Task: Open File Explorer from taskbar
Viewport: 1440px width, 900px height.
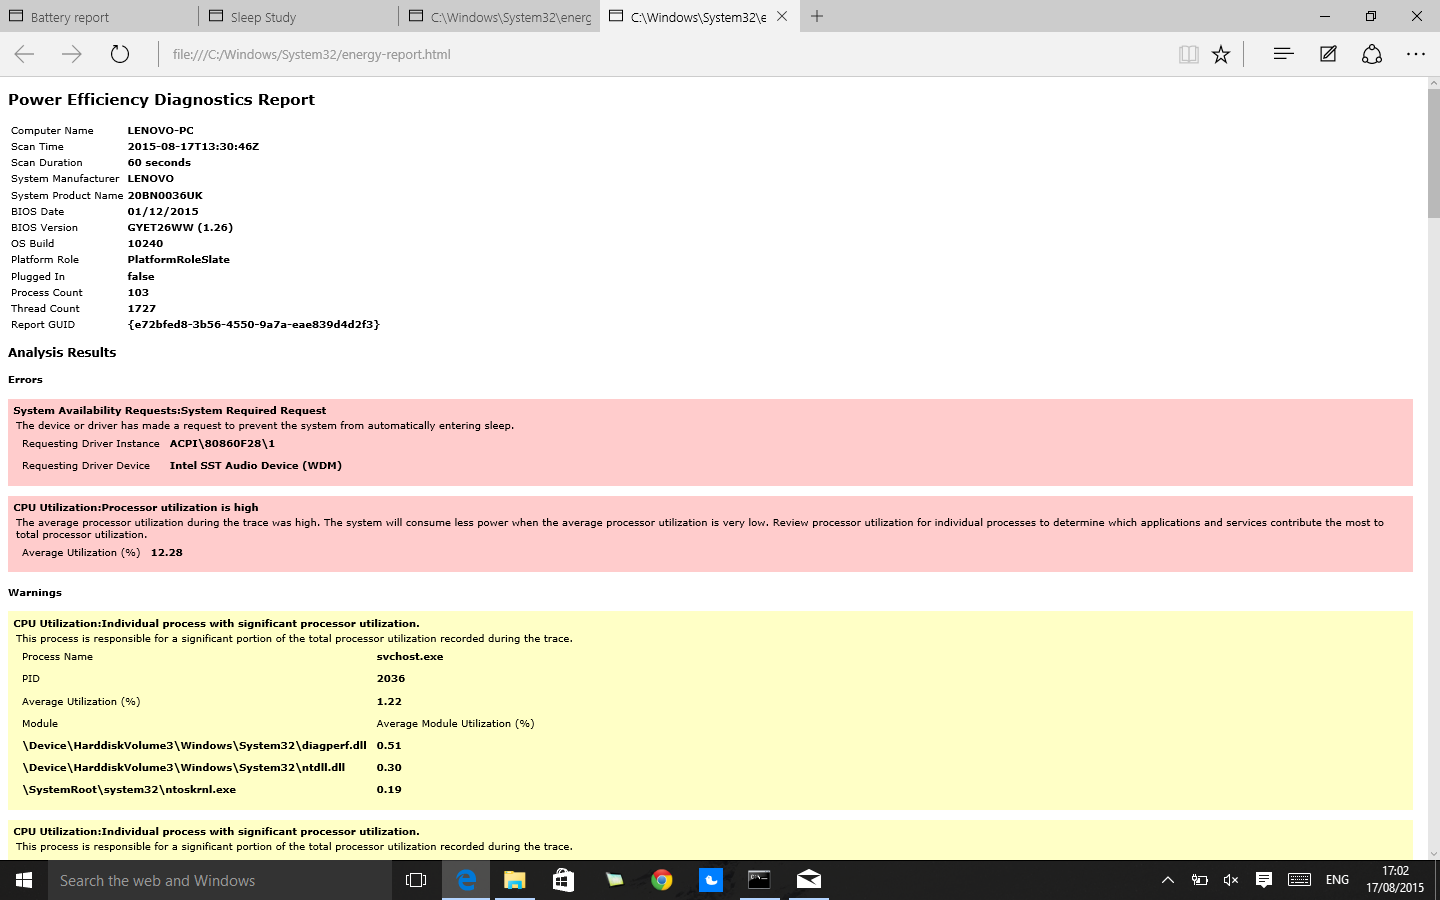Action: (514, 880)
